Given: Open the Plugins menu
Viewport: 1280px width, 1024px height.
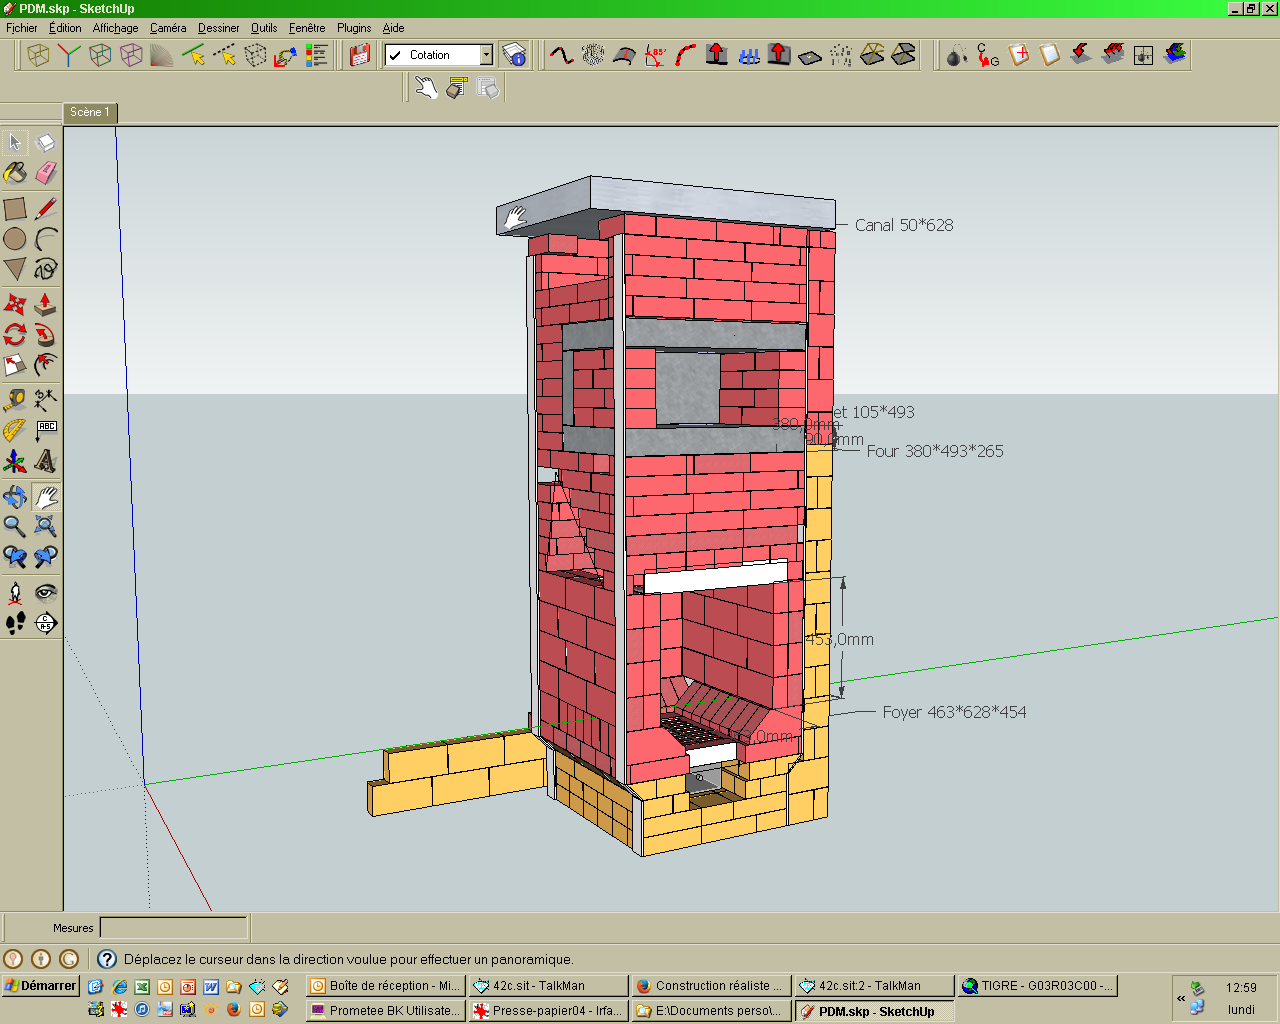Looking at the screenshot, I should pos(354,28).
